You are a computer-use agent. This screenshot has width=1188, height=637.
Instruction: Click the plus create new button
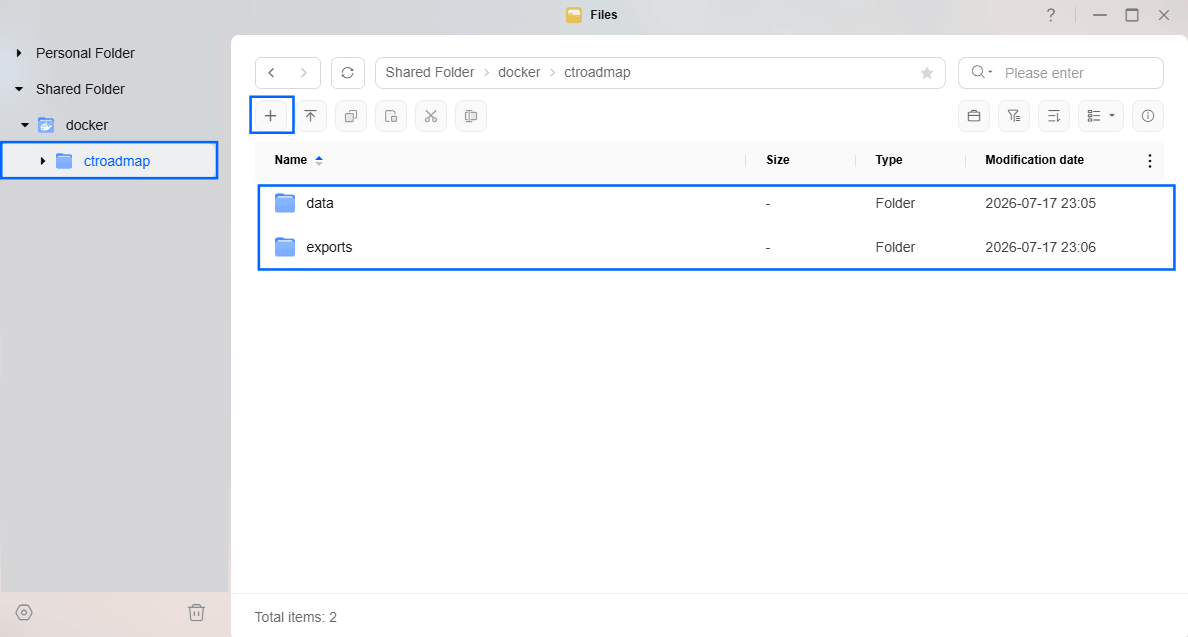(270, 116)
